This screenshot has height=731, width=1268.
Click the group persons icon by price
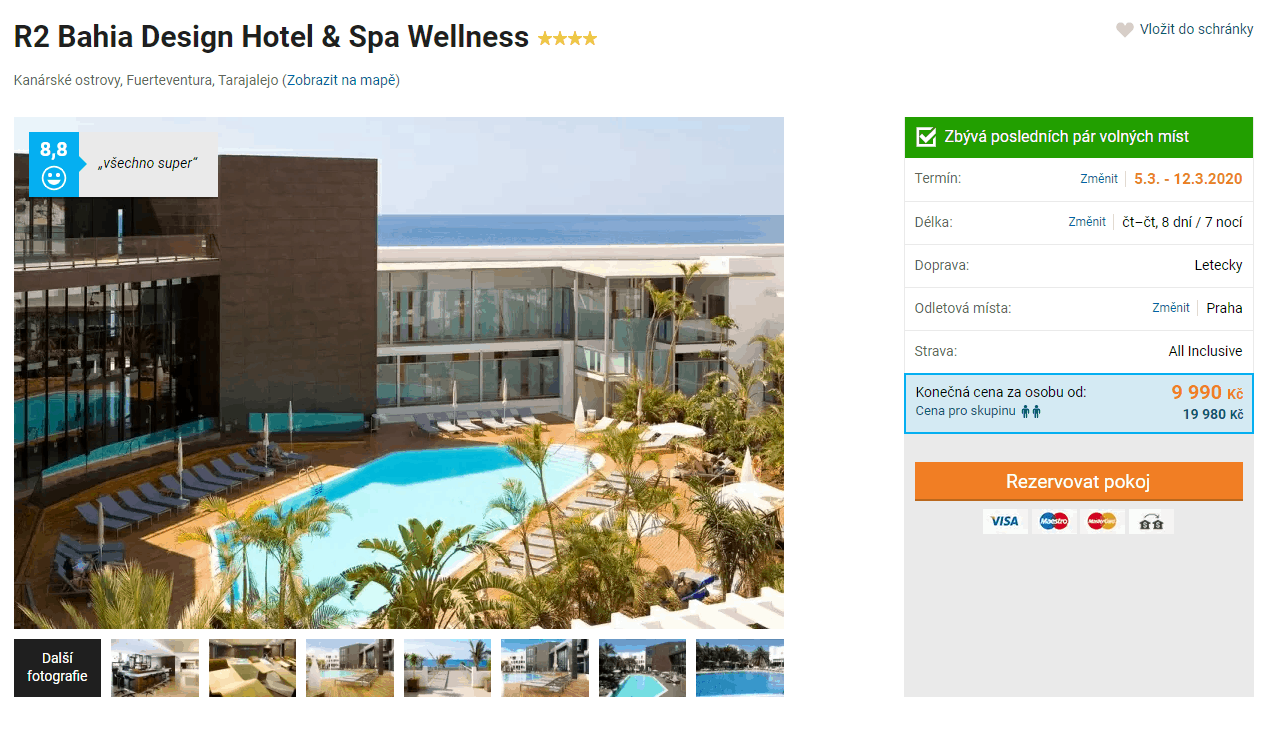(x=1031, y=411)
